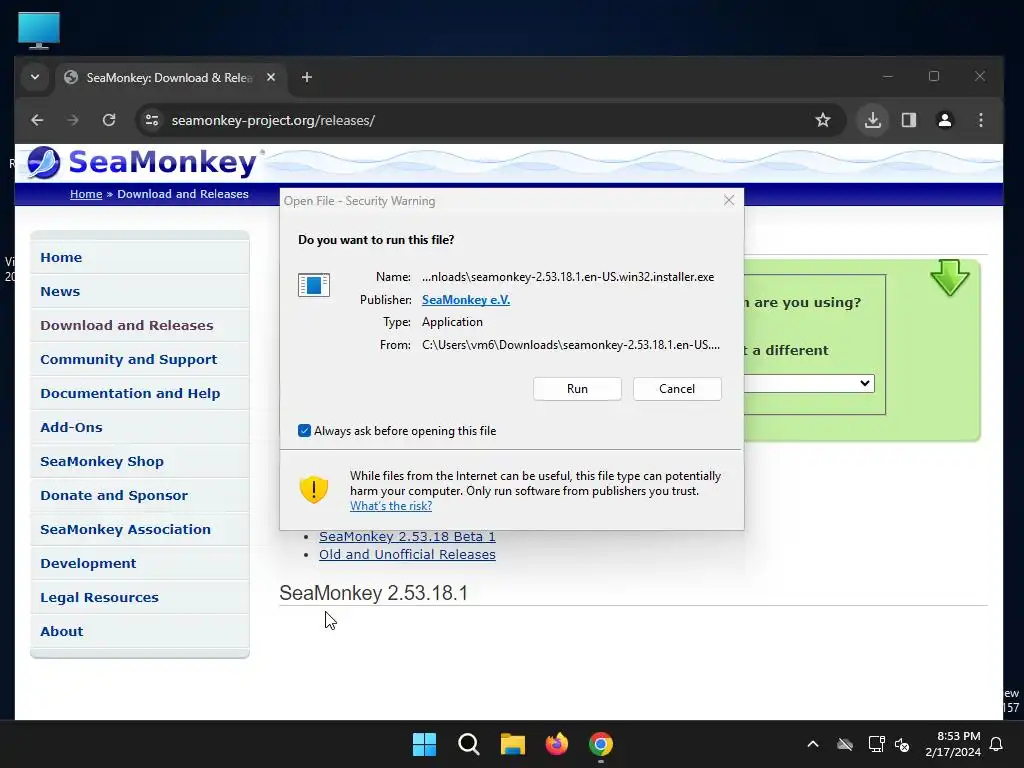Screen dimensions: 1024x768
Task: Reload the SeaMonkey releases page
Action: point(109,120)
